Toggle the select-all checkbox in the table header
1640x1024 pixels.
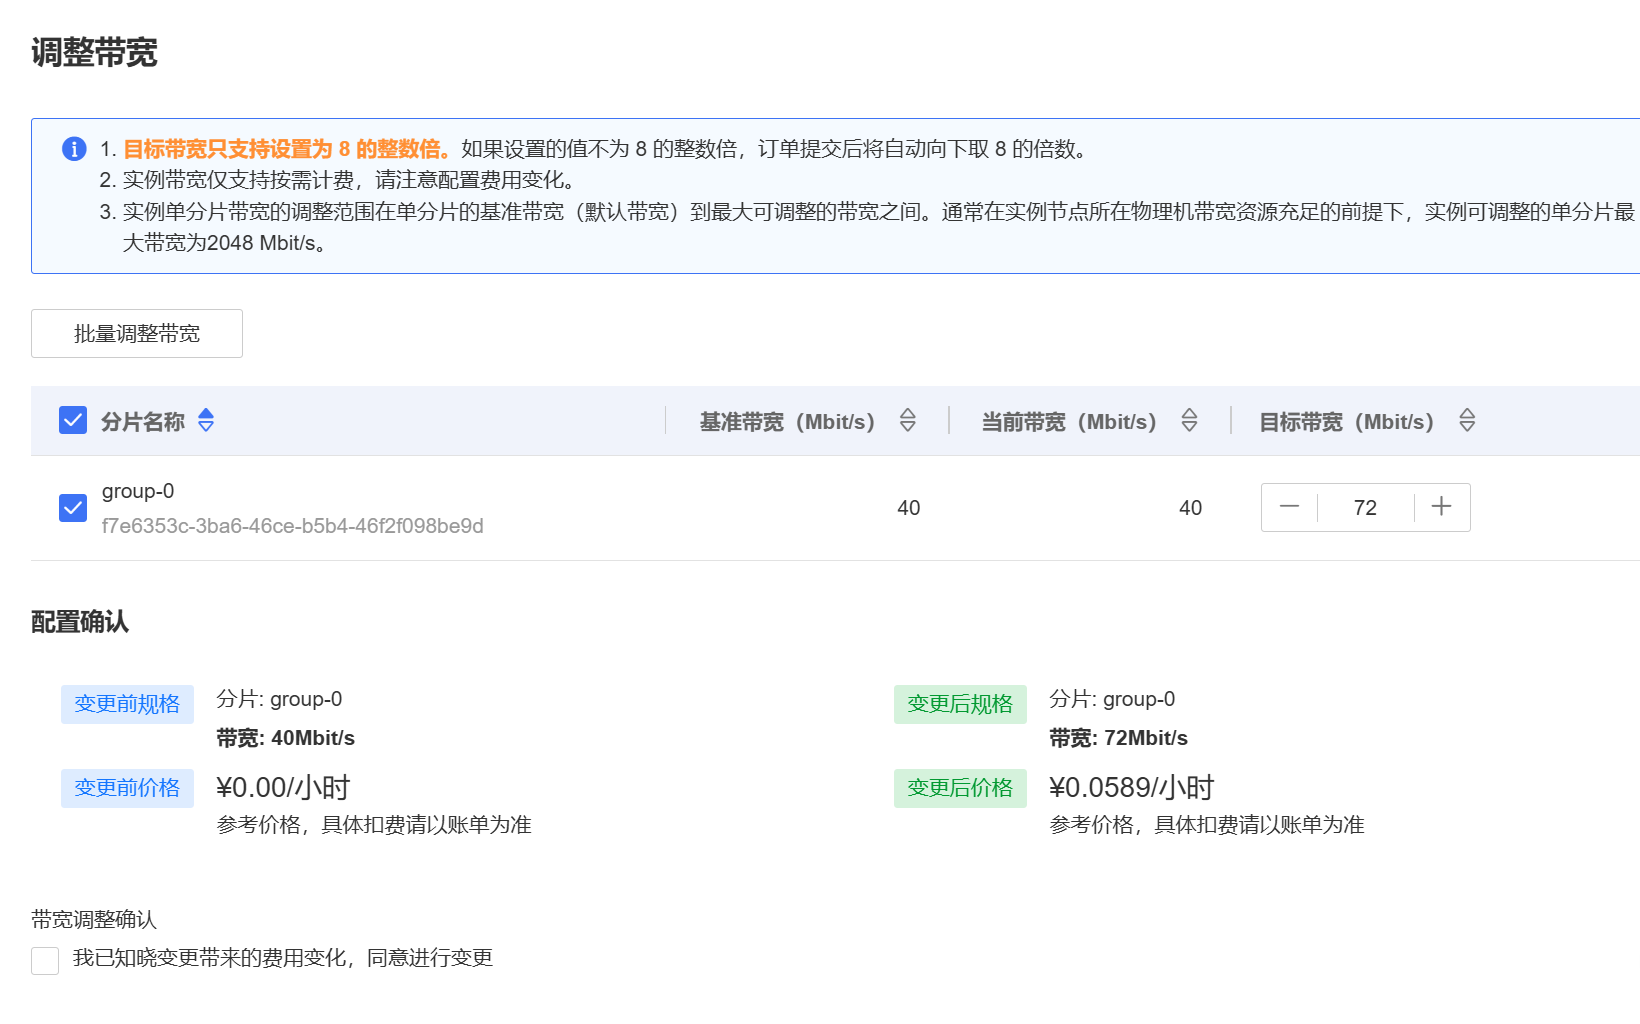[73, 420]
